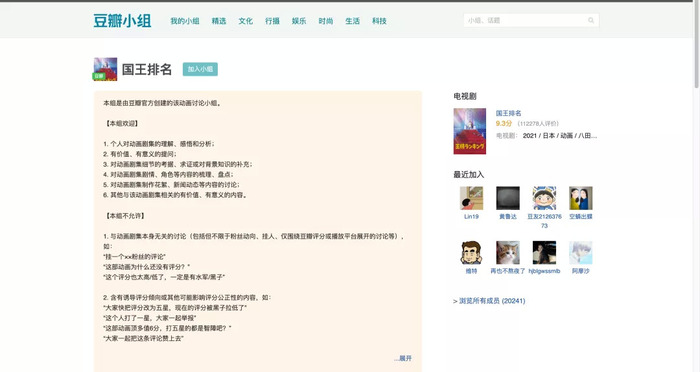Focus the 小组、话题 search field
Image resolution: width=700 pixels, height=372 pixels.
point(526,20)
